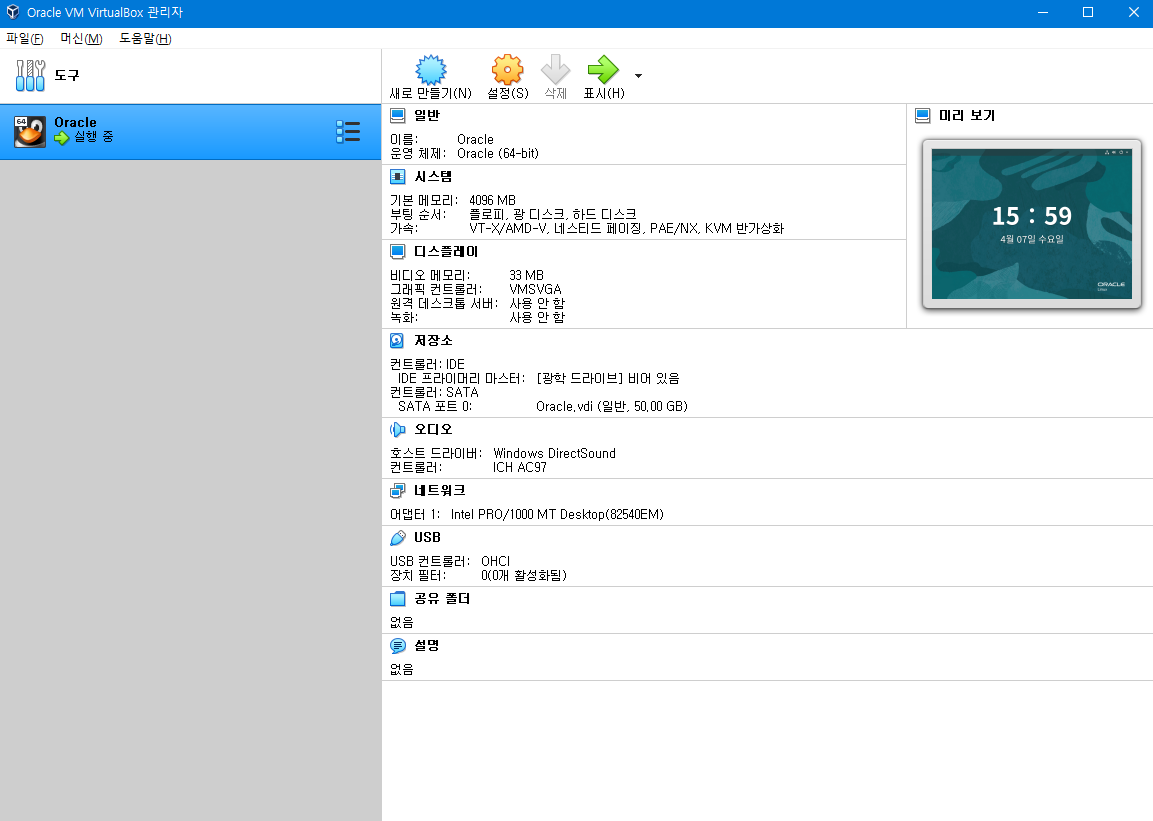The image size is (1153, 821).
Task: Click the 33 MB video memory value
Action: pos(526,275)
